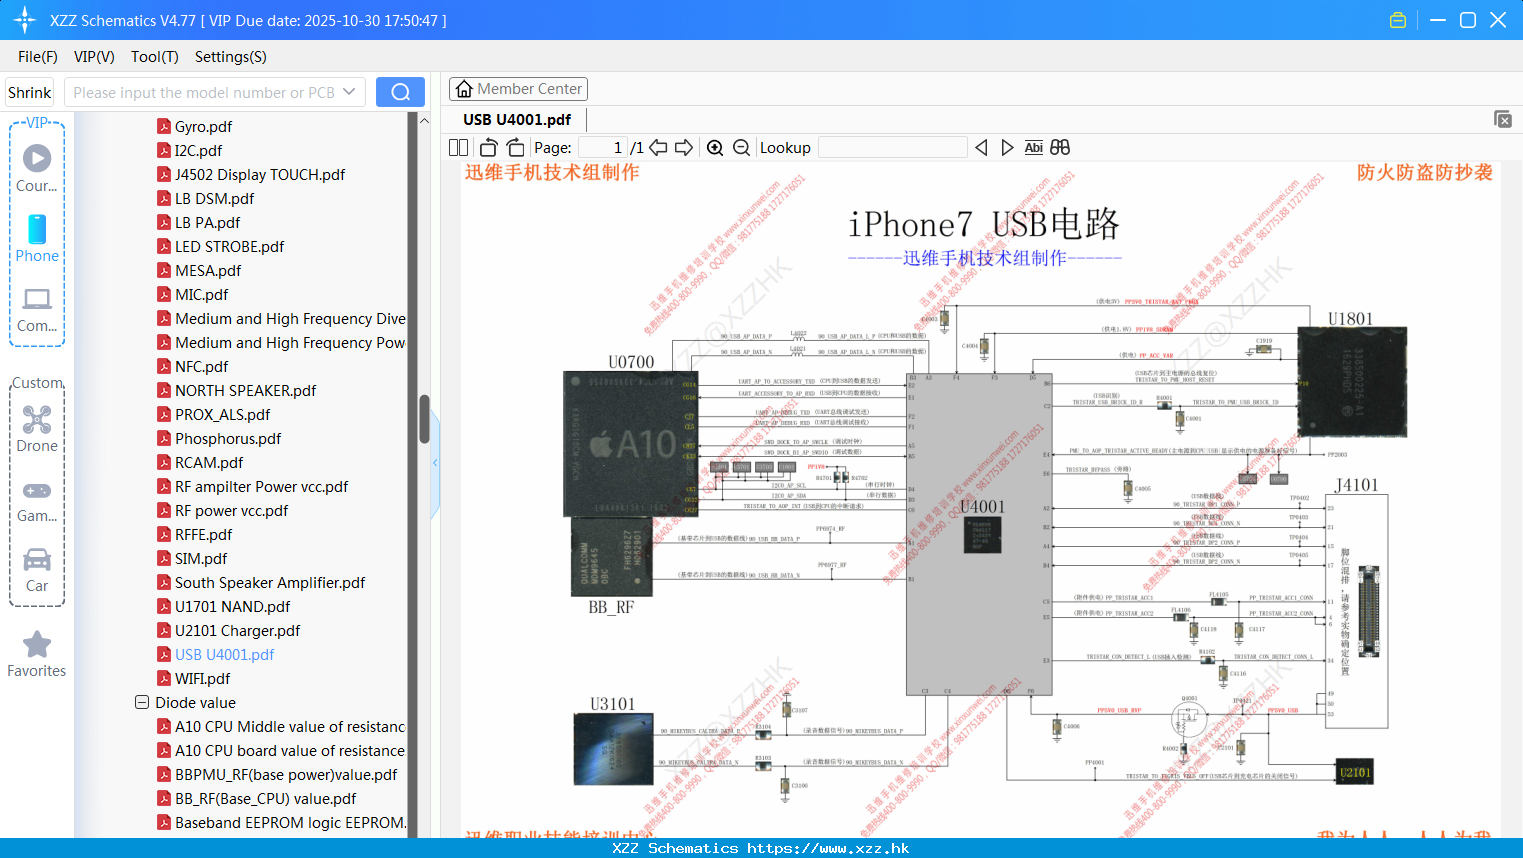
Task: Click the Page number field
Action: (602, 147)
